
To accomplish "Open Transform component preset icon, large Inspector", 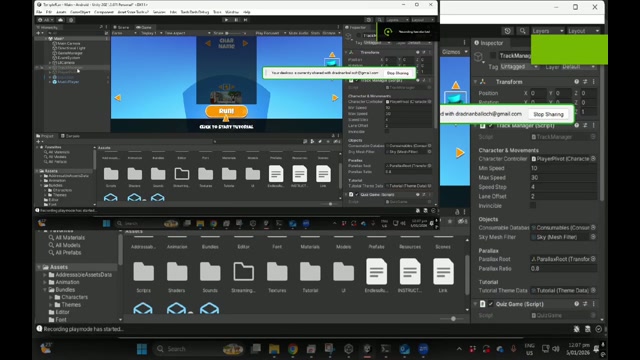I will point(585,82).
